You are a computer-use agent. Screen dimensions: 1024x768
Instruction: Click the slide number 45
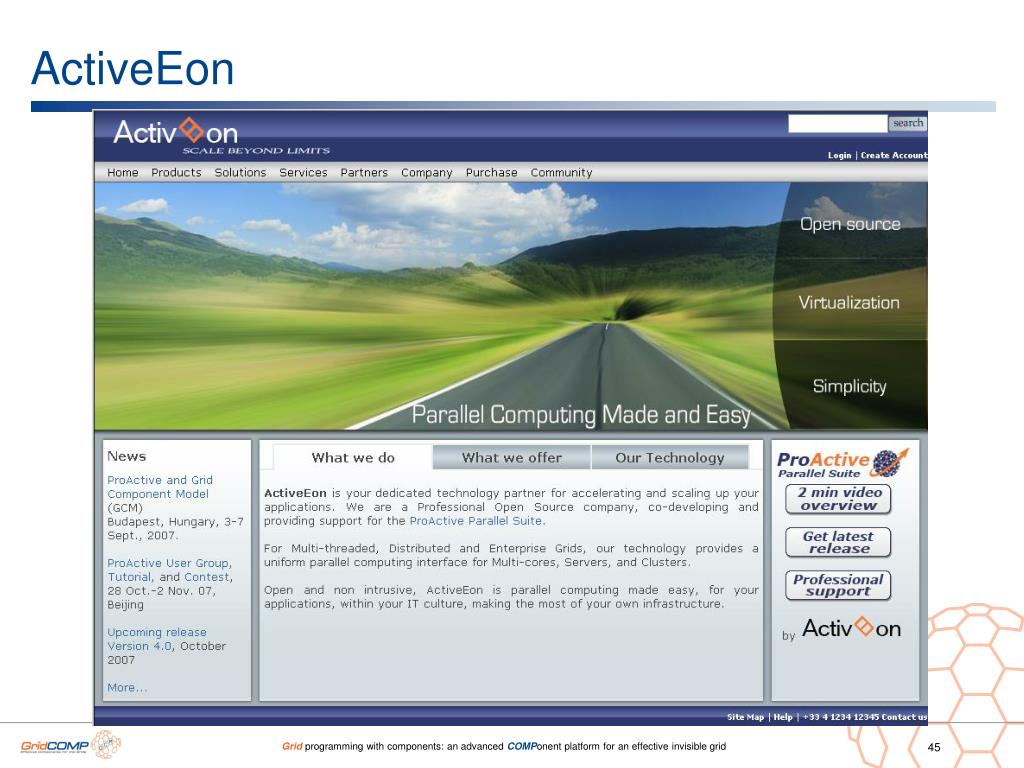pos(934,746)
